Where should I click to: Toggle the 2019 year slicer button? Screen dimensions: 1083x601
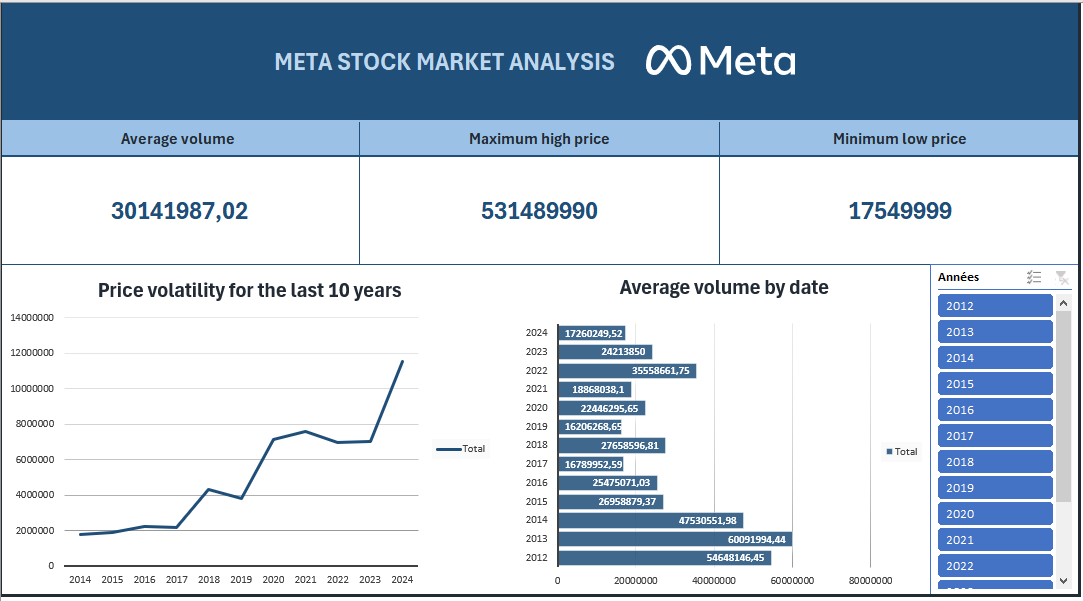coord(995,488)
